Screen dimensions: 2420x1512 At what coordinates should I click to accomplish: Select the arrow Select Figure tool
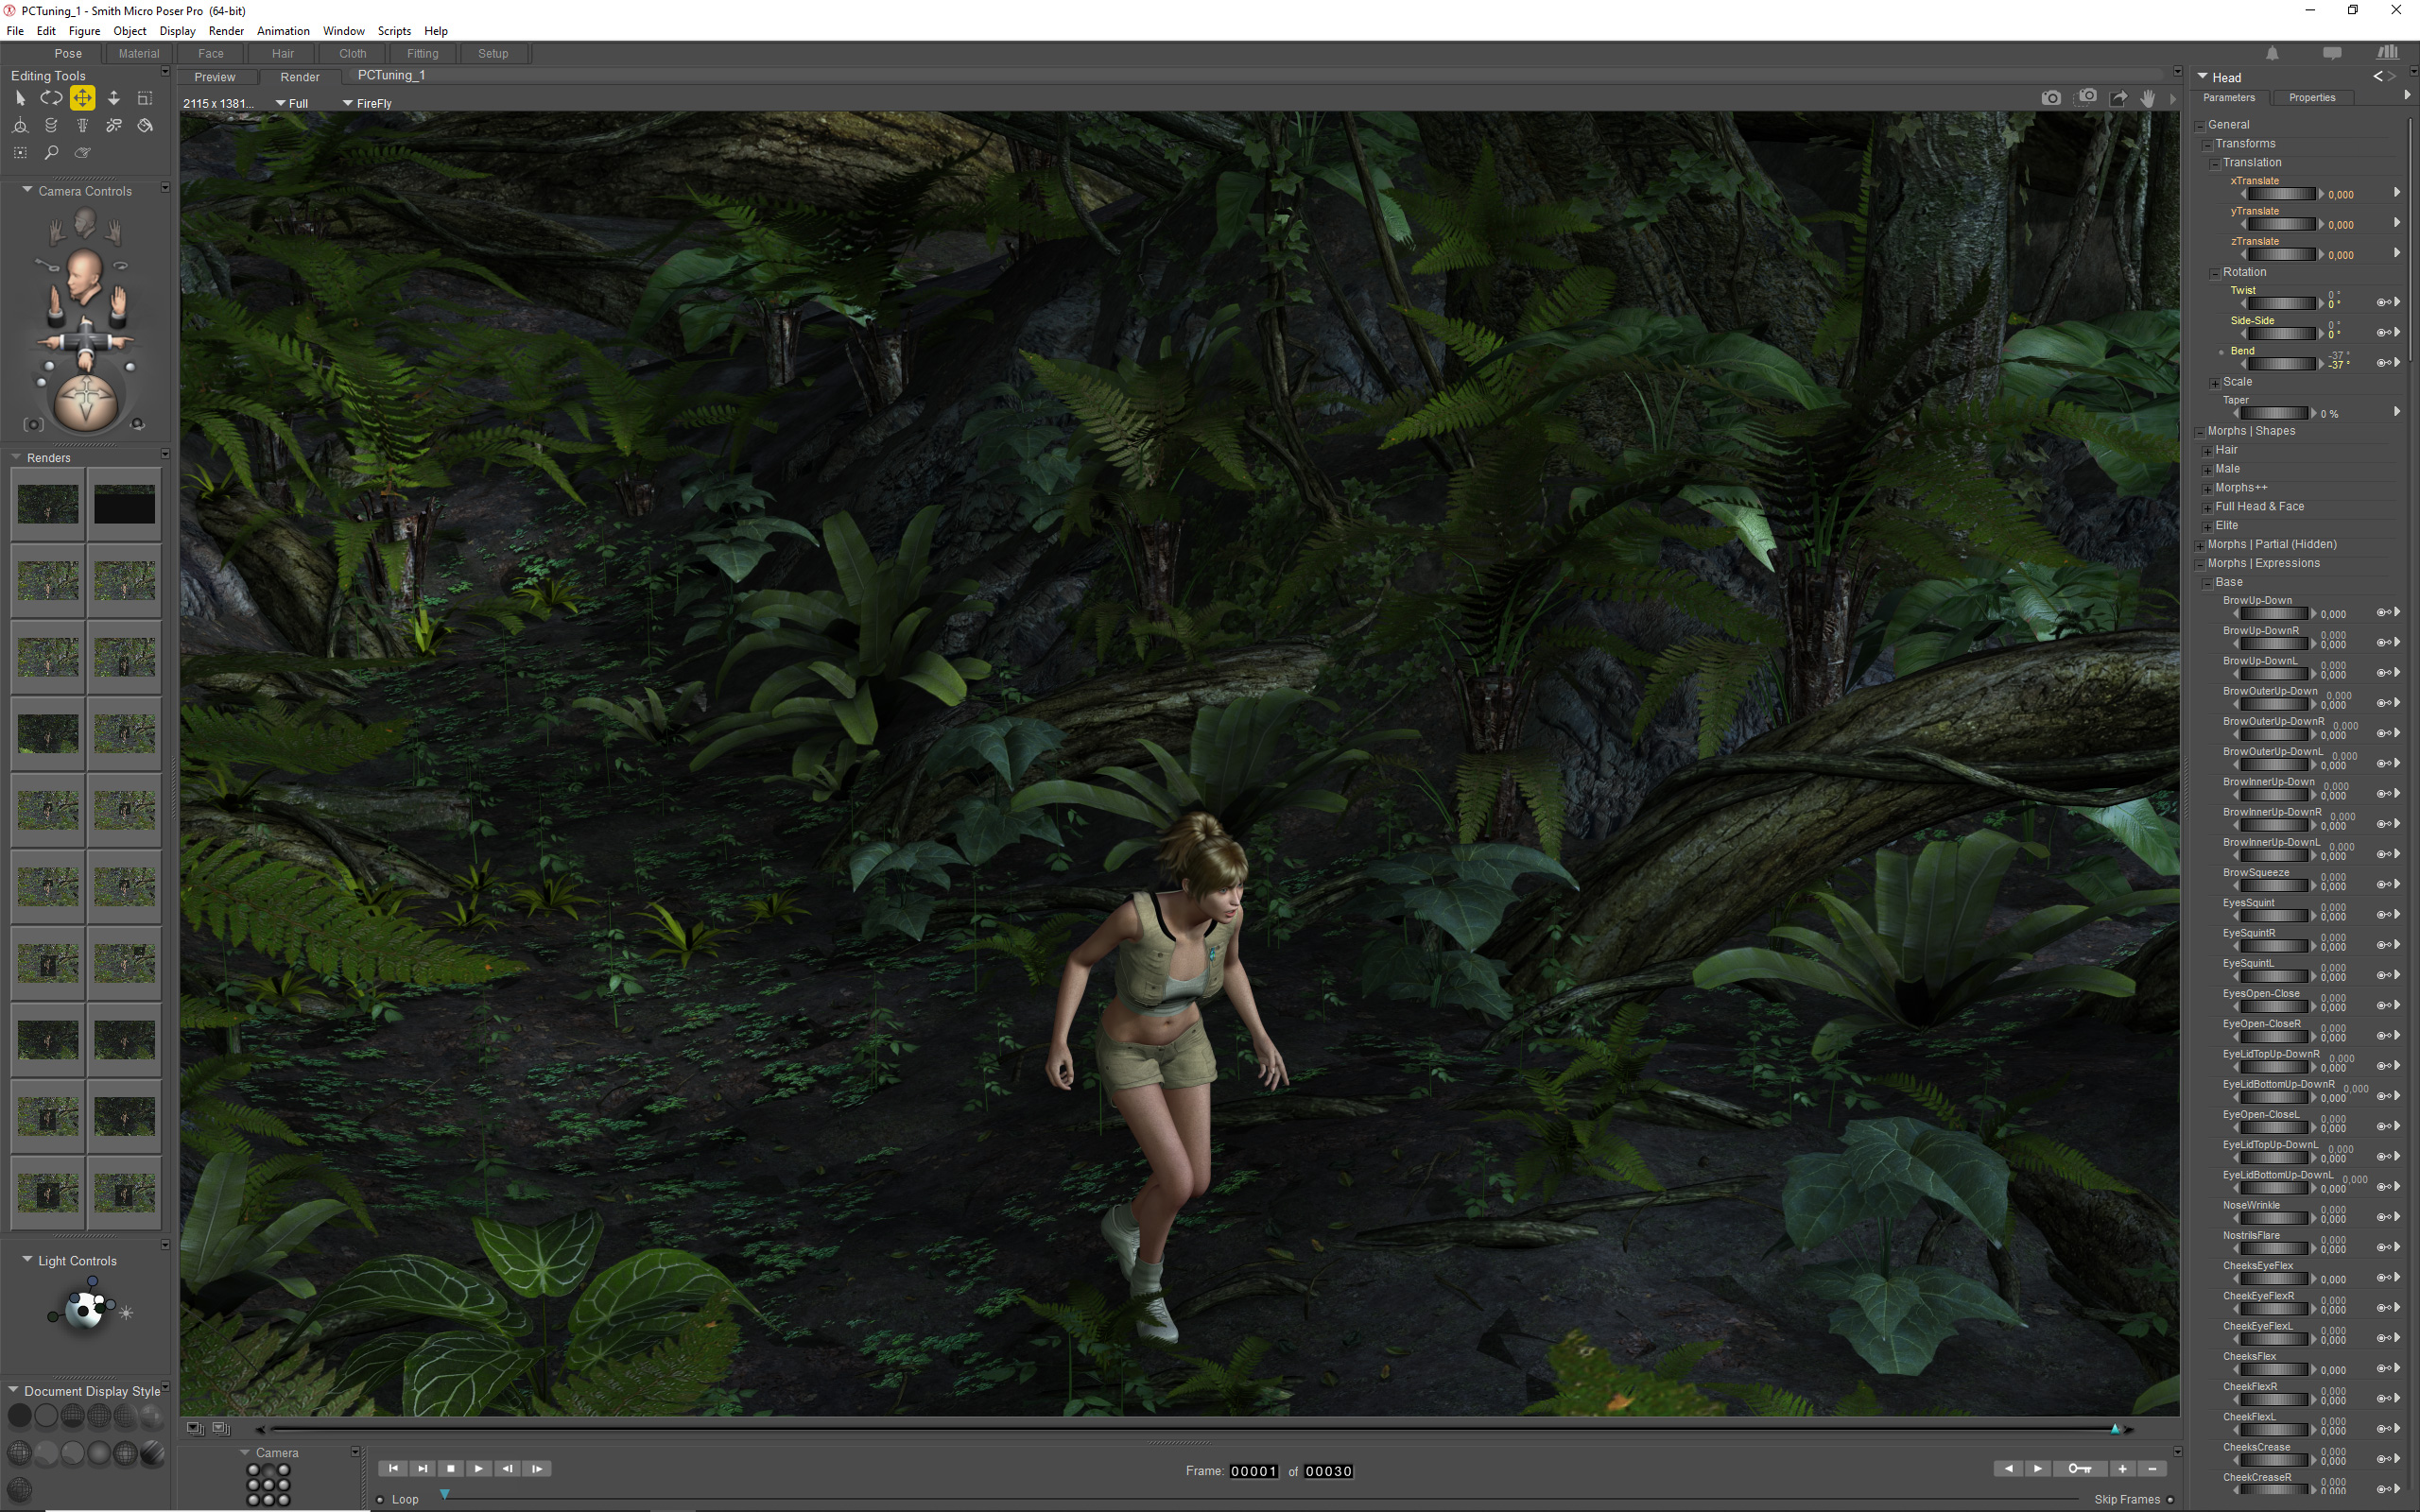click(x=20, y=98)
